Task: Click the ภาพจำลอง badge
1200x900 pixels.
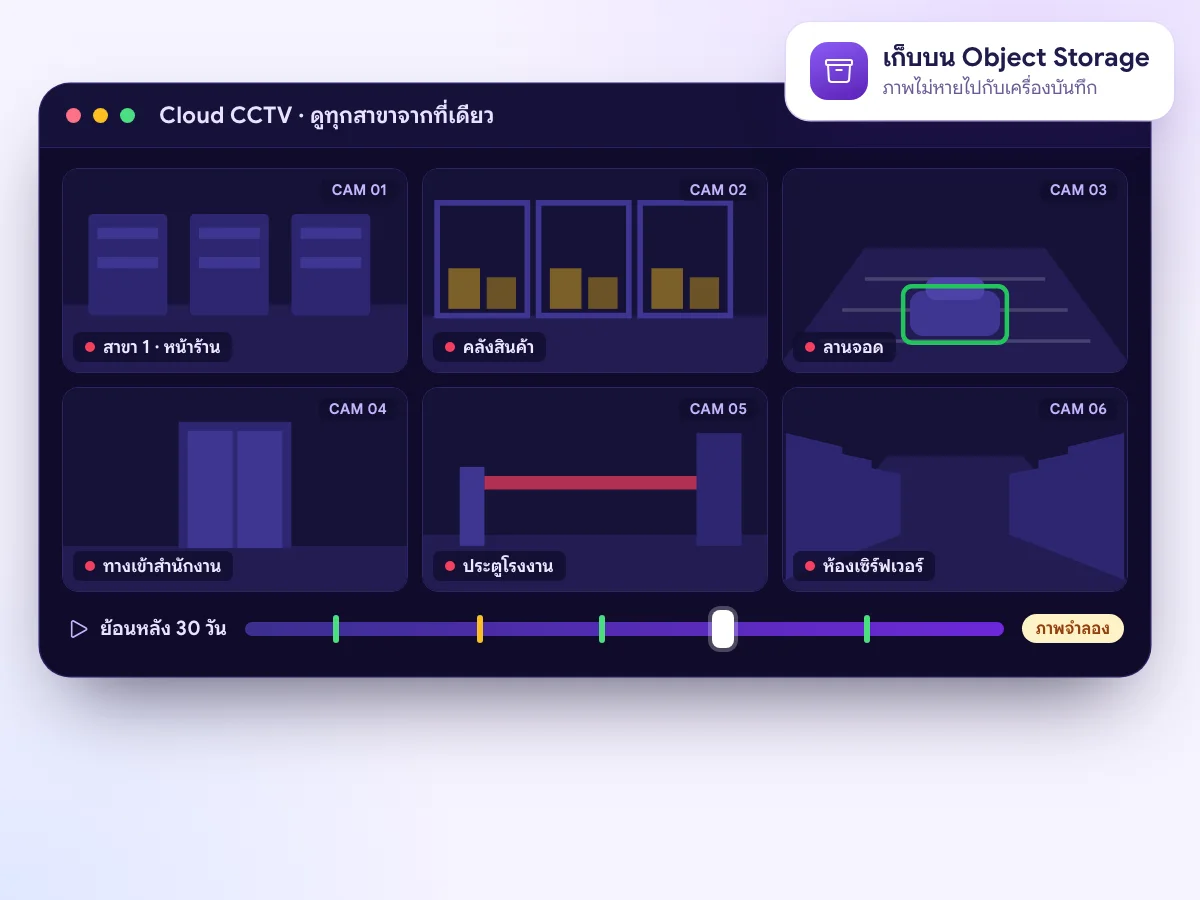Action: pyautogui.click(x=1073, y=629)
